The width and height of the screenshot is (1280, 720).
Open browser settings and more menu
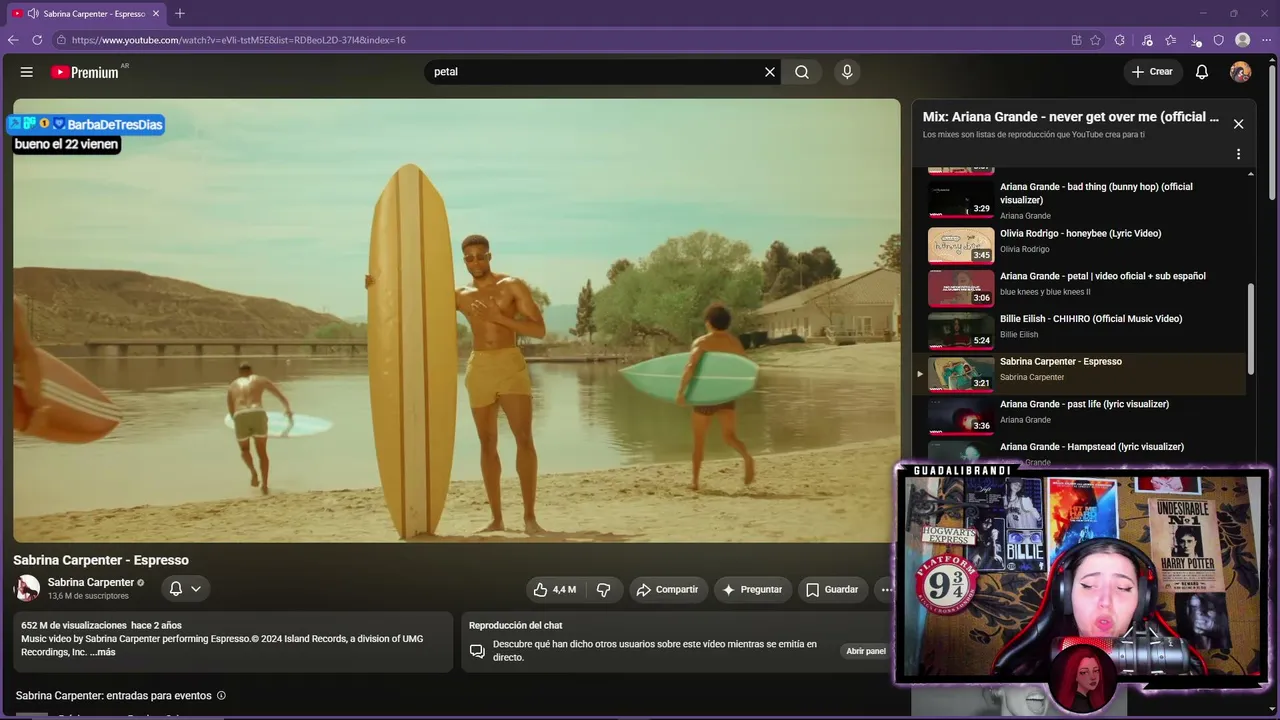1266,40
